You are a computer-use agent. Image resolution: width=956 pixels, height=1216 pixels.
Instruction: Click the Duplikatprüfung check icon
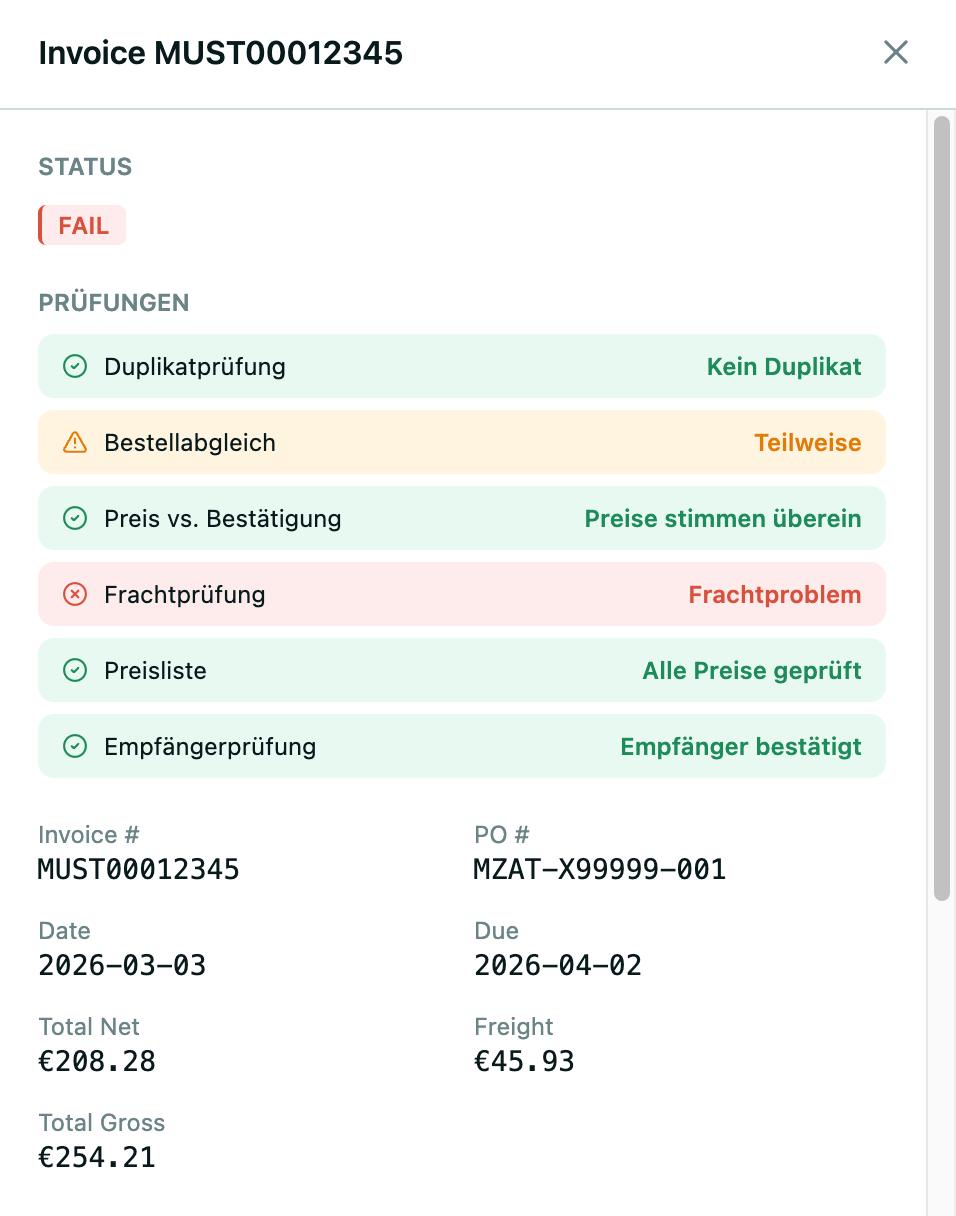[x=74, y=366]
